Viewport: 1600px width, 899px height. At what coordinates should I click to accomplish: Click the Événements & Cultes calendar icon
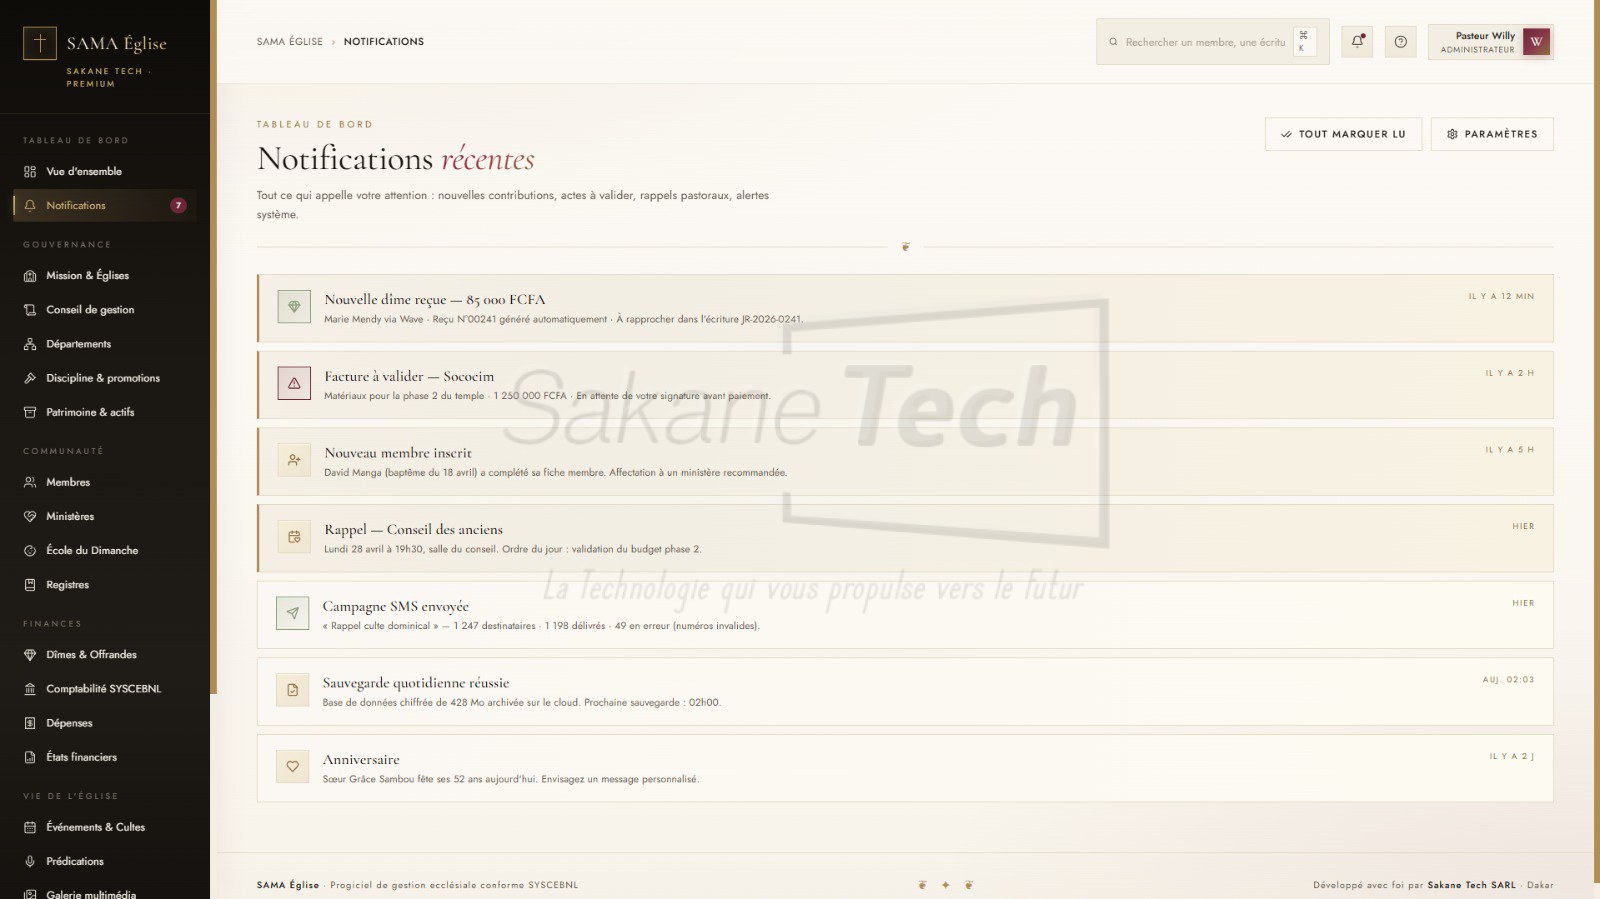point(30,827)
